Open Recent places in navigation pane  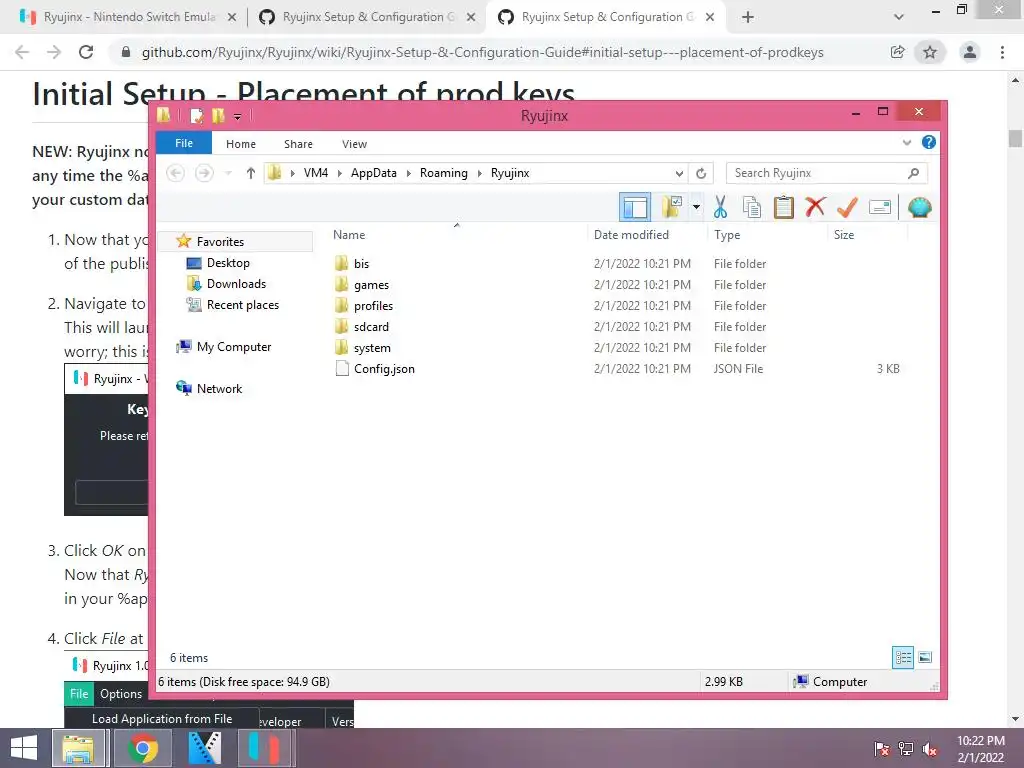(242, 304)
